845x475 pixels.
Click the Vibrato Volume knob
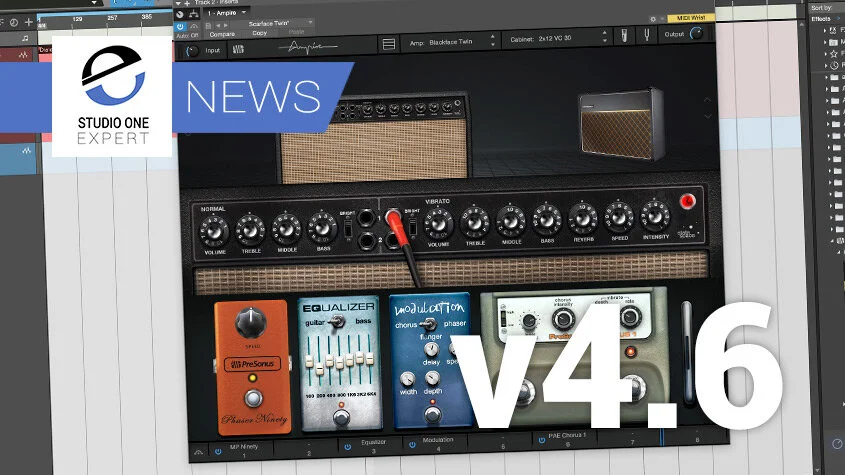pyautogui.click(x=439, y=223)
